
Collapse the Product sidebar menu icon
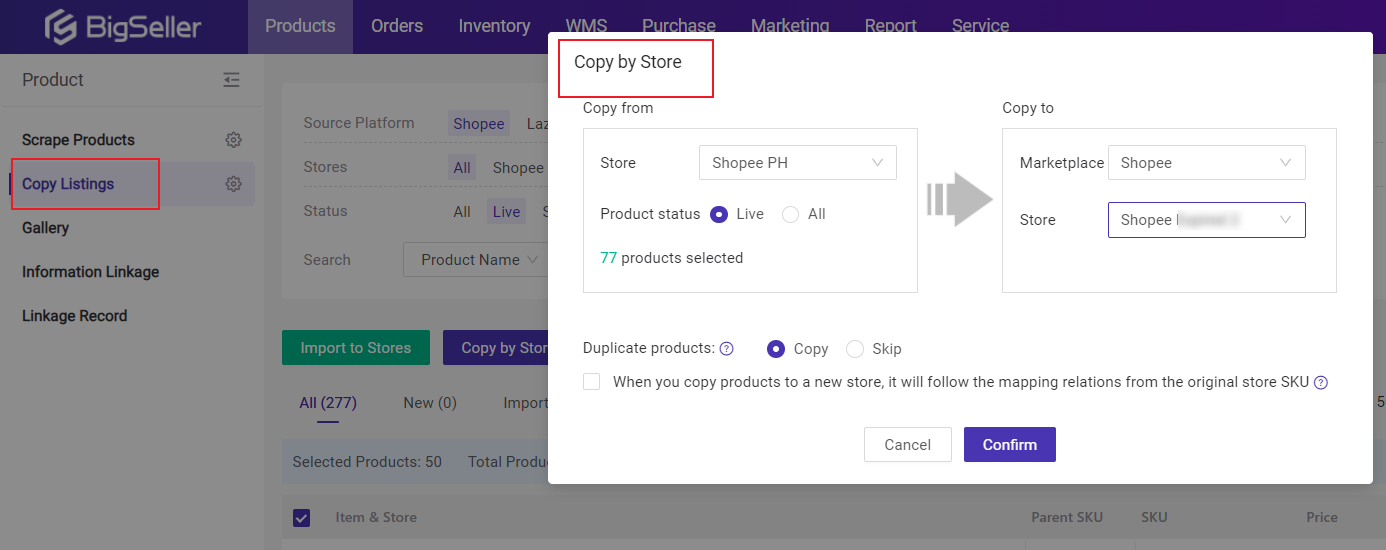pos(231,80)
